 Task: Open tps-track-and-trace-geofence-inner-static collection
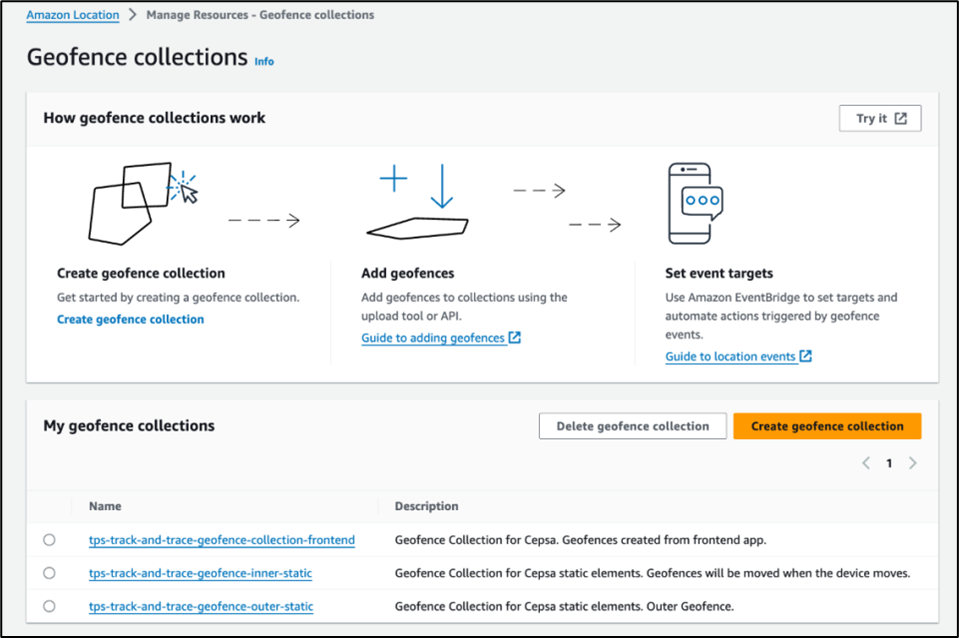(x=200, y=573)
